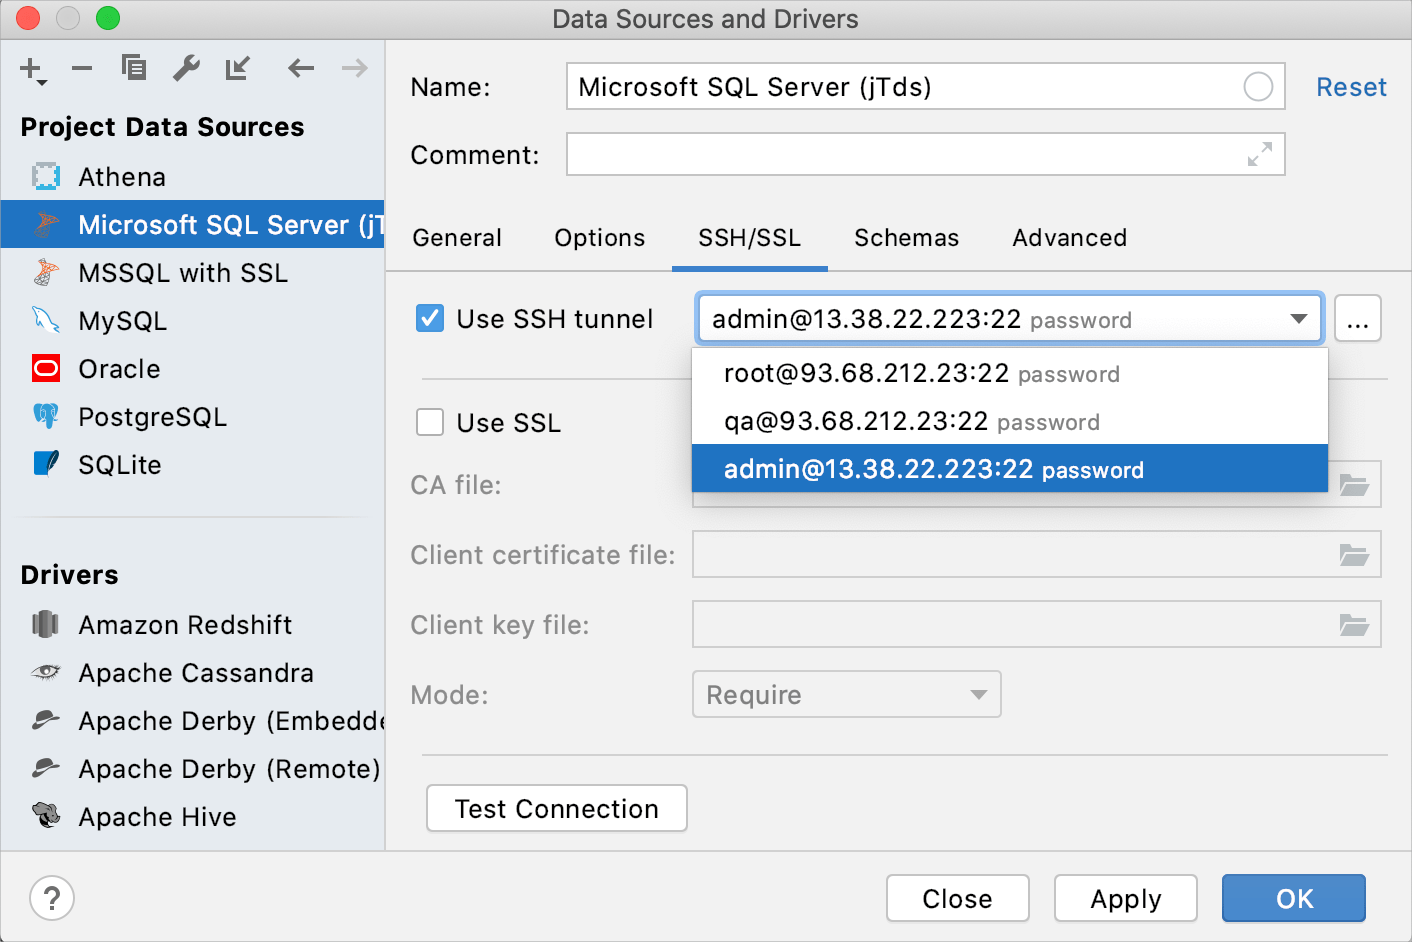Click the Apache Cassandra eye icon
This screenshot has height=942, width=1412.
46,673
